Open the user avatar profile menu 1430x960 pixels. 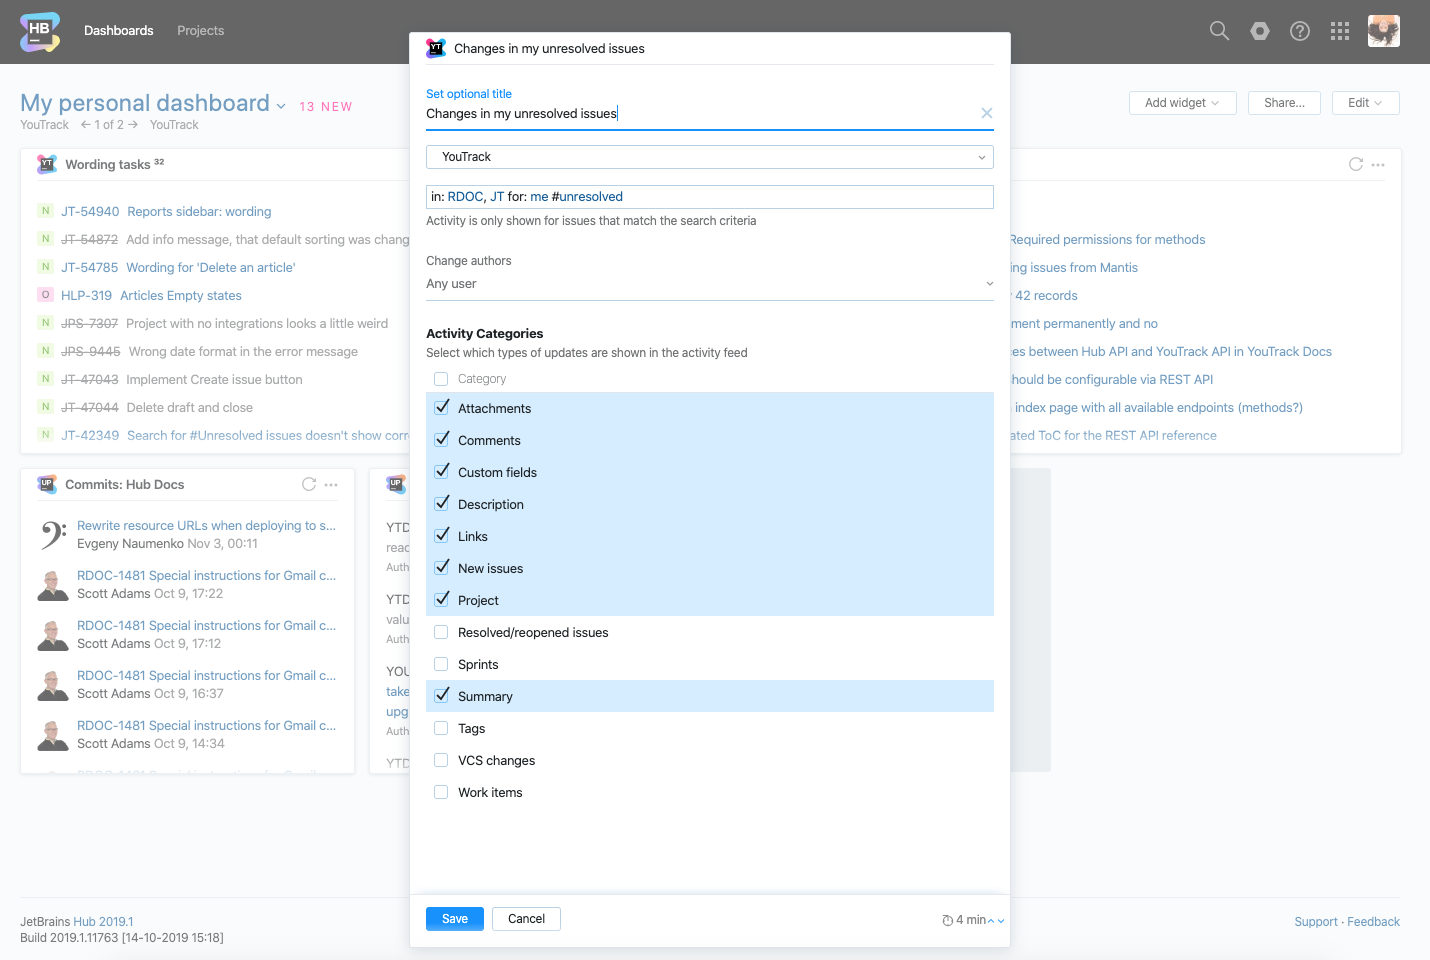click(1384, 31)
